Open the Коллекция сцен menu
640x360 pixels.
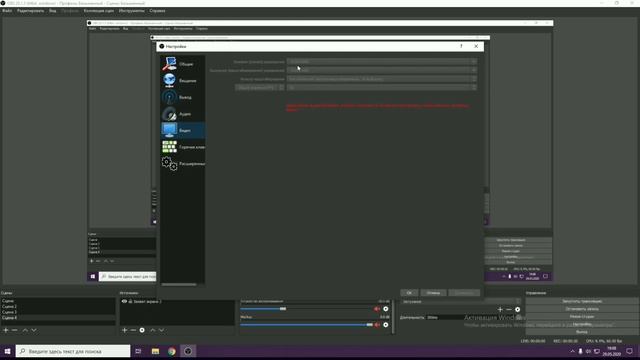coord(99,11)
